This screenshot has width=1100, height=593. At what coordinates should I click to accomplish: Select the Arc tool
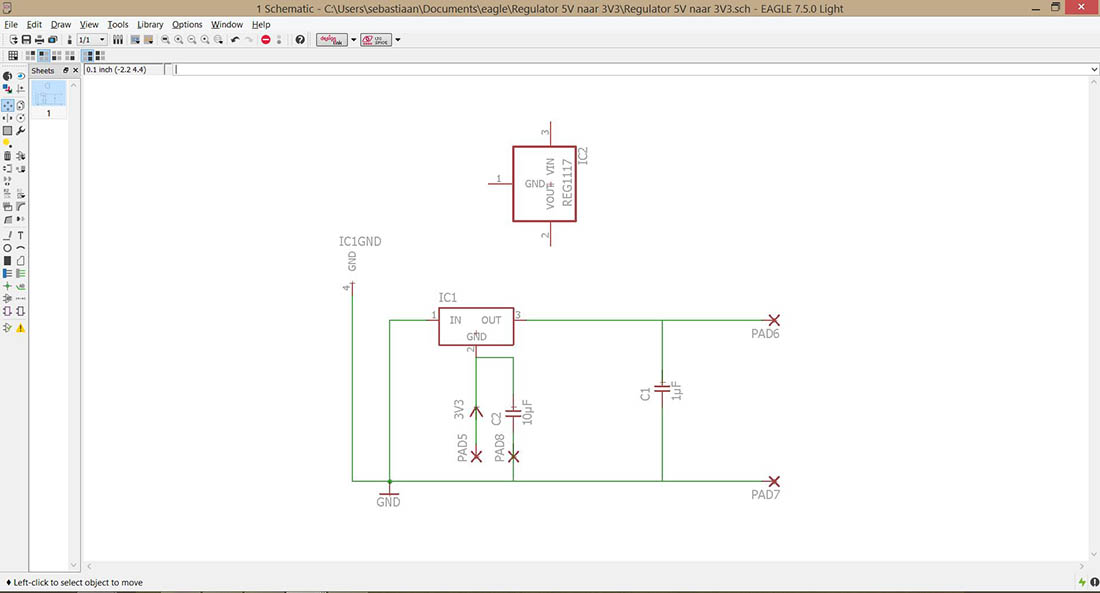pos(20,248)
